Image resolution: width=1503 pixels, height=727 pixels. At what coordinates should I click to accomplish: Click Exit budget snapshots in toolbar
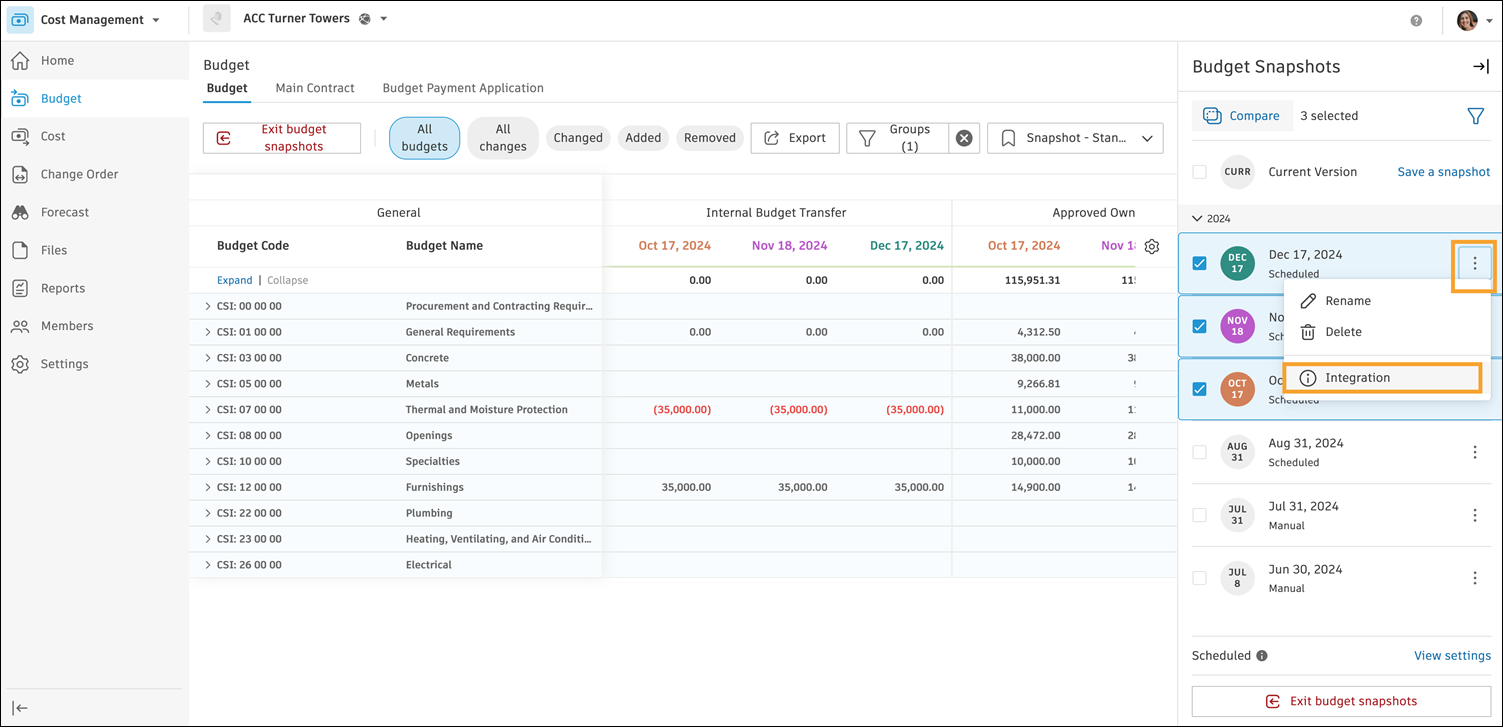click(282, 138)
